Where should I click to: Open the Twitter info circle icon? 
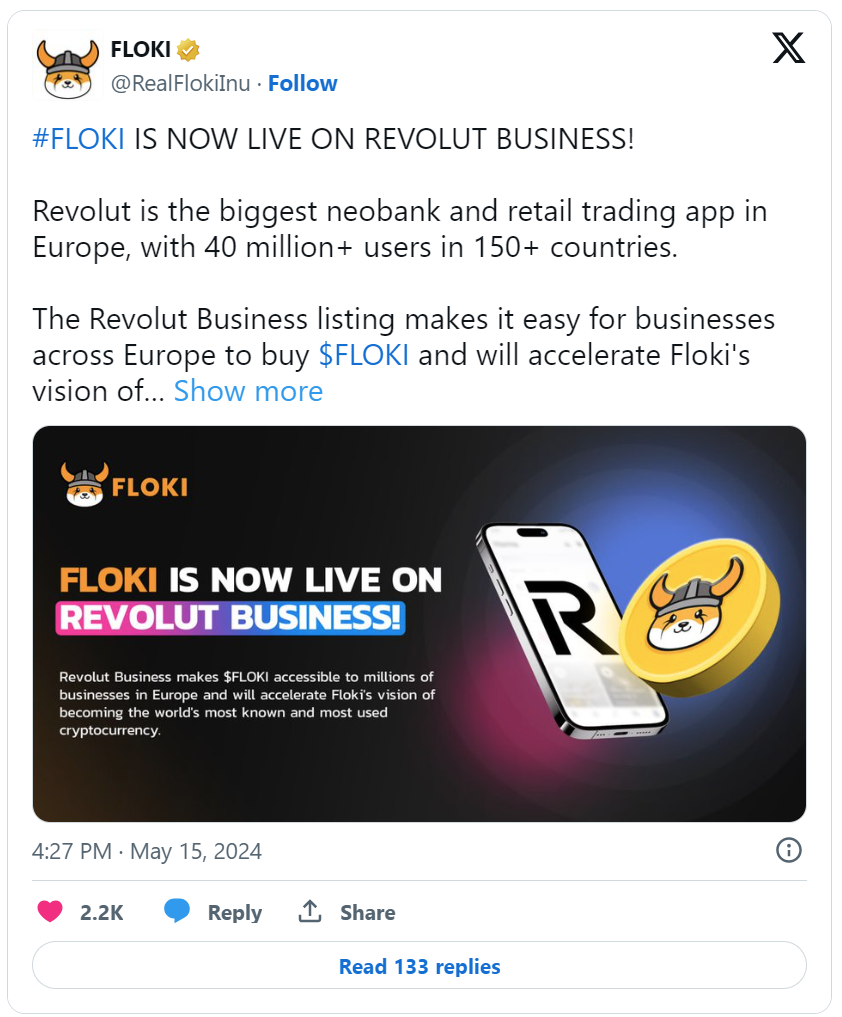coord(788,850)
